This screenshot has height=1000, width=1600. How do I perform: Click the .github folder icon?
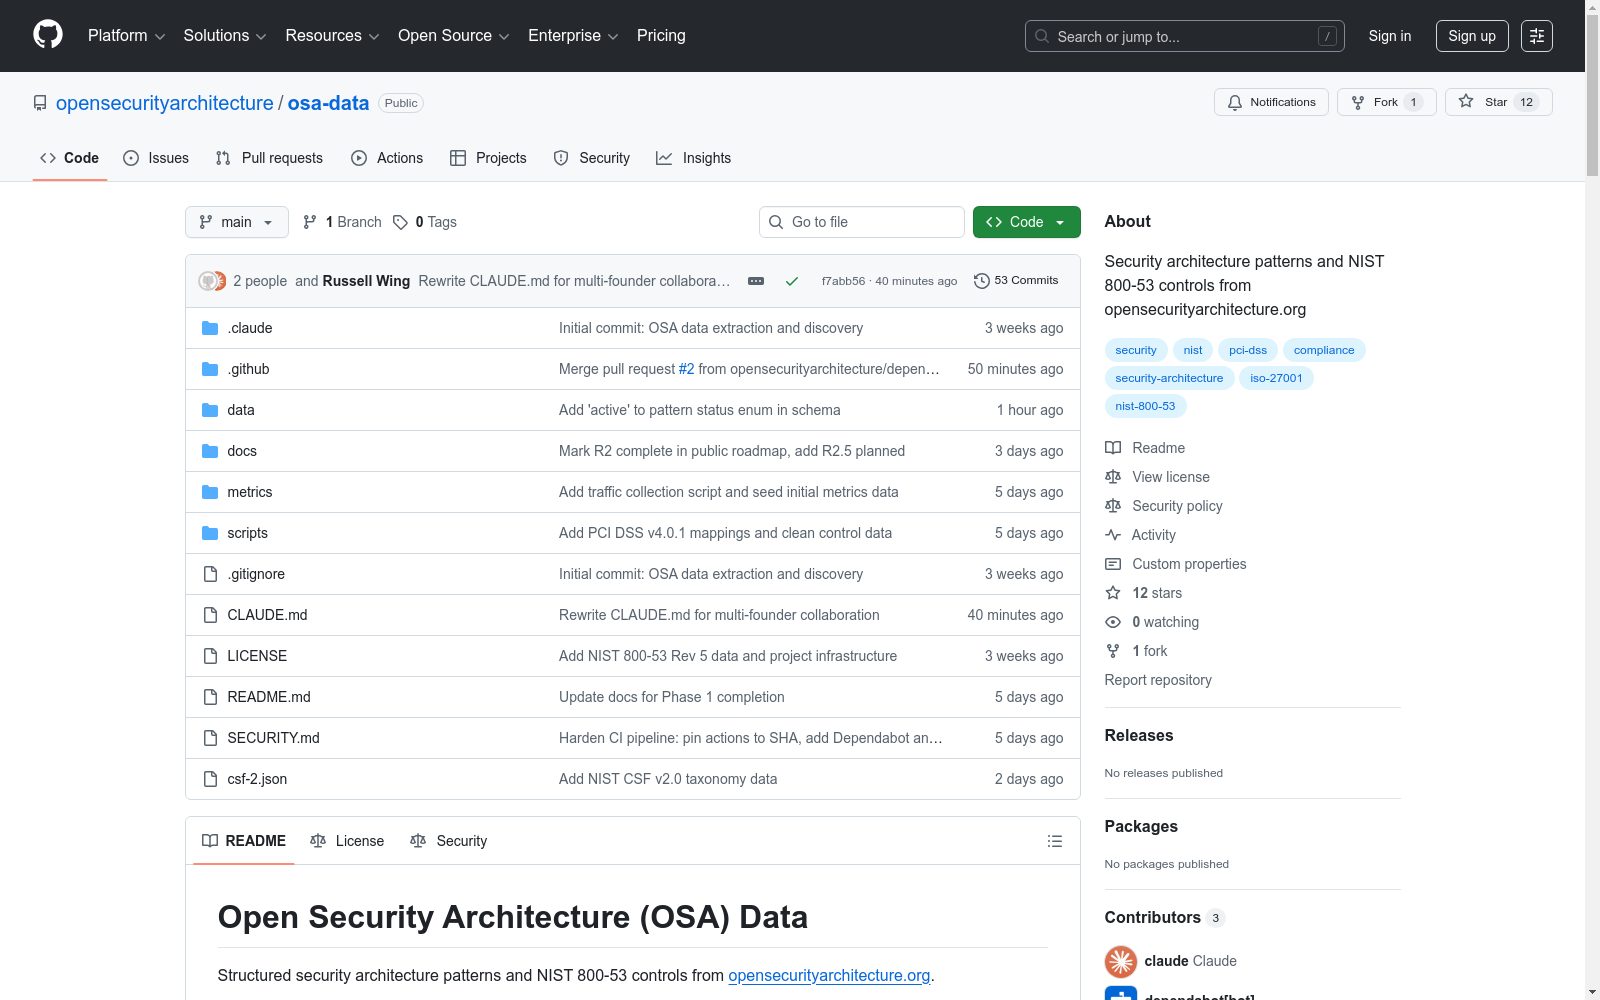[210, 369]
